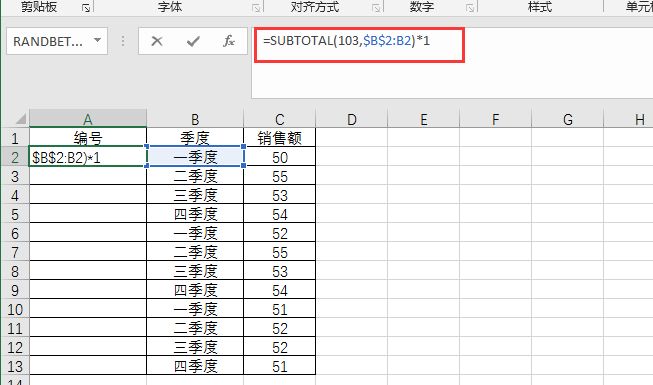Confirm the formula with the checkmark icon
Viewport: 653px width, 385px height.
point(193,41)
